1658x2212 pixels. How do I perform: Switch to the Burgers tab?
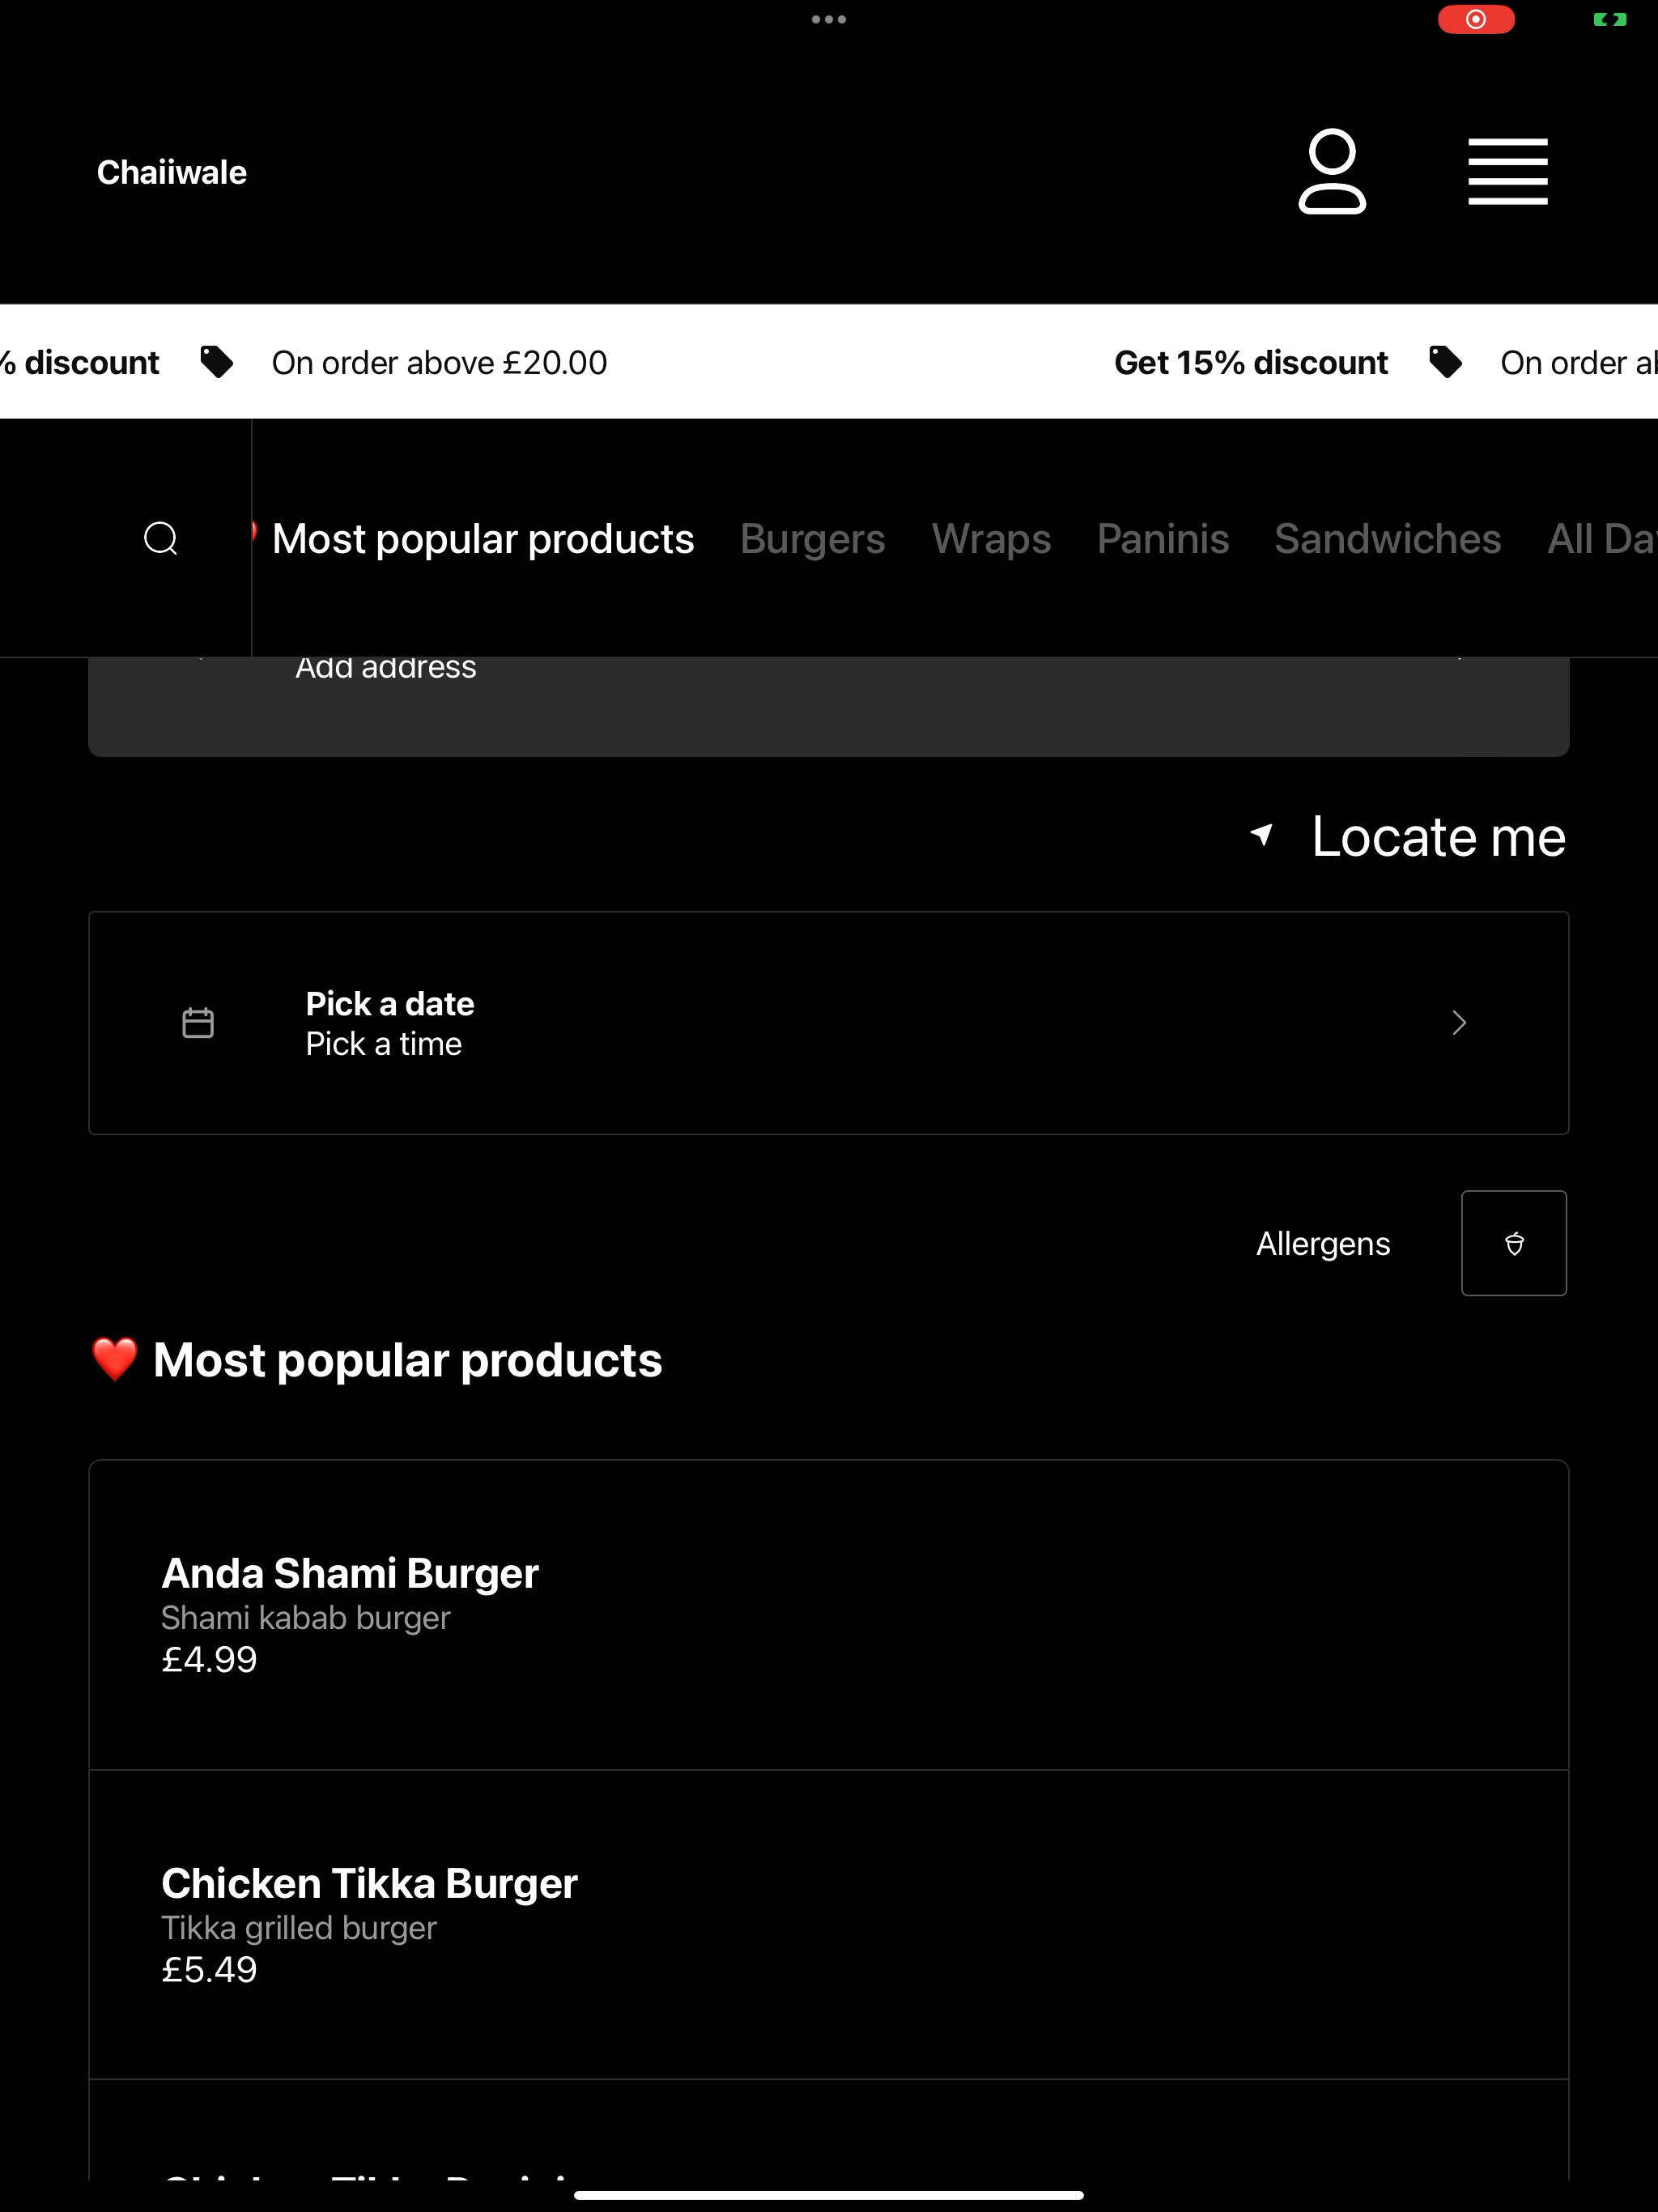[x=813, y=539]
